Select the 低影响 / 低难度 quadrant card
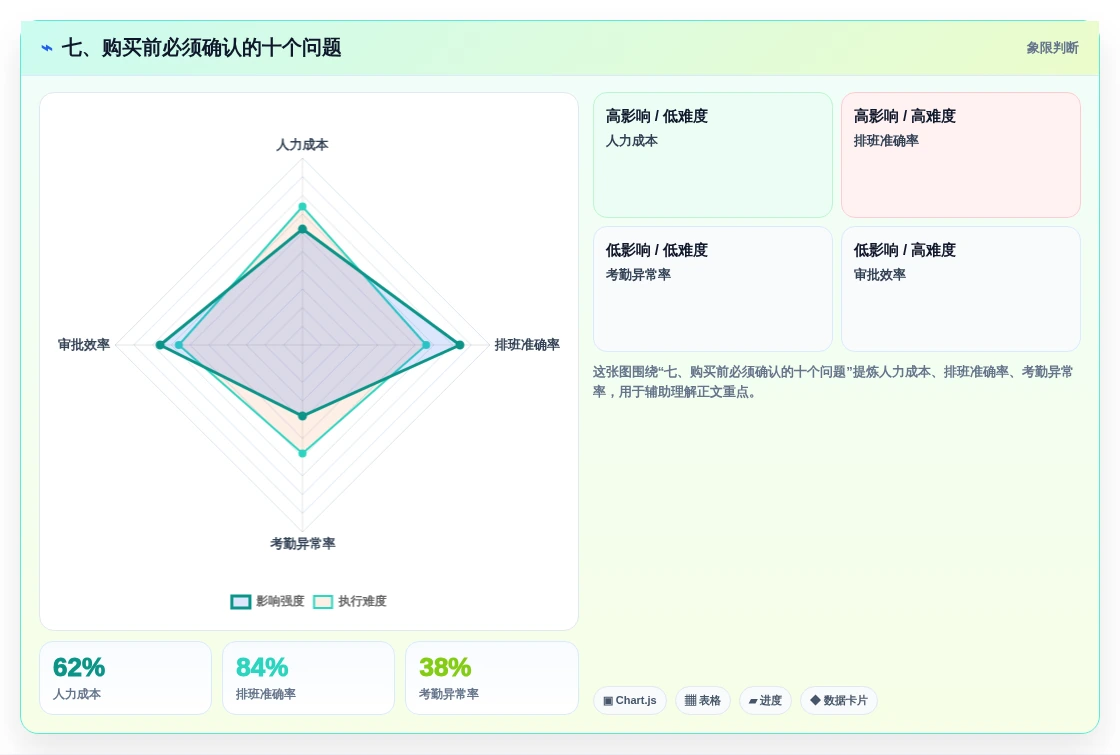 tap(713, 289)
